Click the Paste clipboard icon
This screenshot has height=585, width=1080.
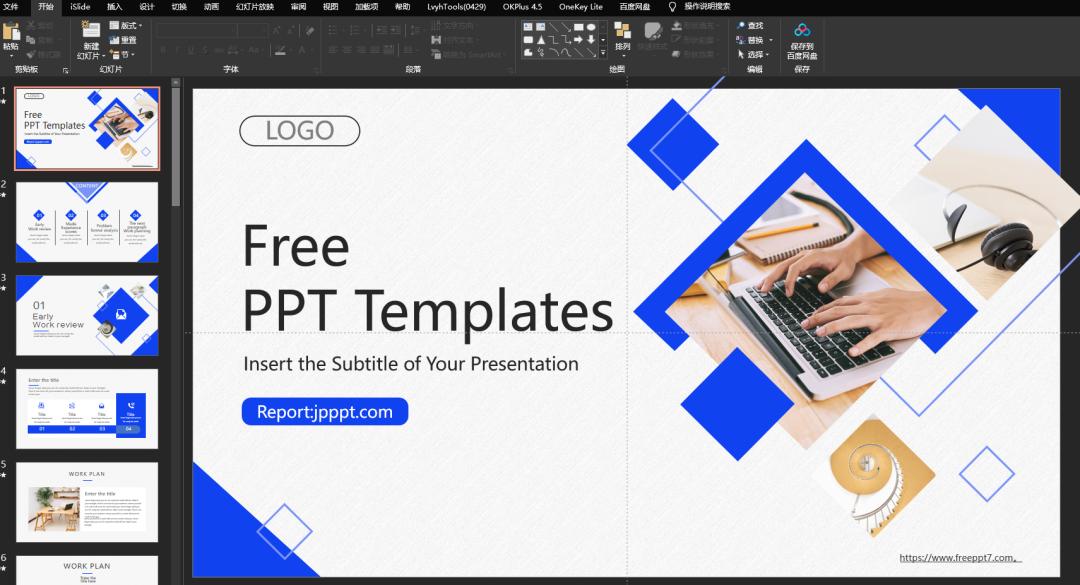click(x=11, y=32)
